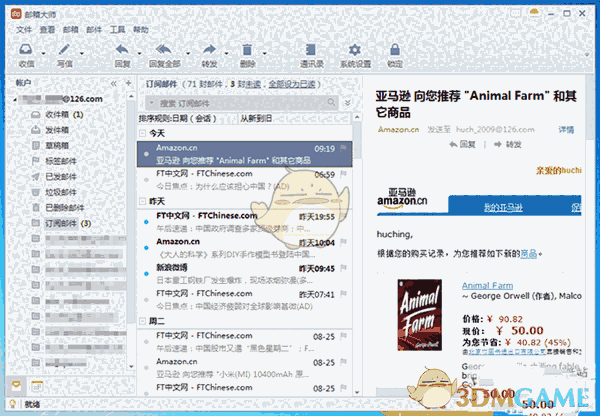Expand advanced search double-chevron
Screen dimensions: 600x416
[x=347, y=103]
